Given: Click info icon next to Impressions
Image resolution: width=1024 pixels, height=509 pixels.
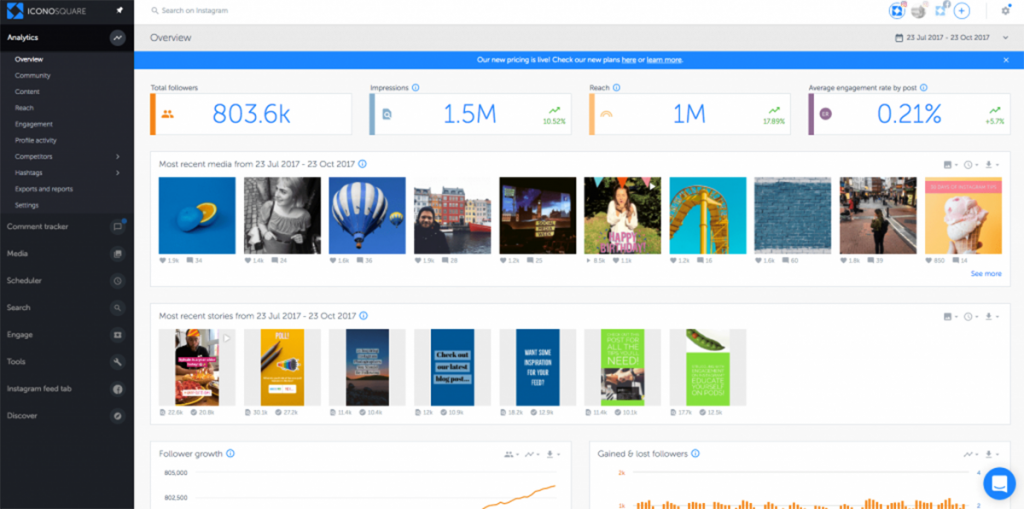Looking at the screenshot, I should pyautogui.click(x=416, y=88).
